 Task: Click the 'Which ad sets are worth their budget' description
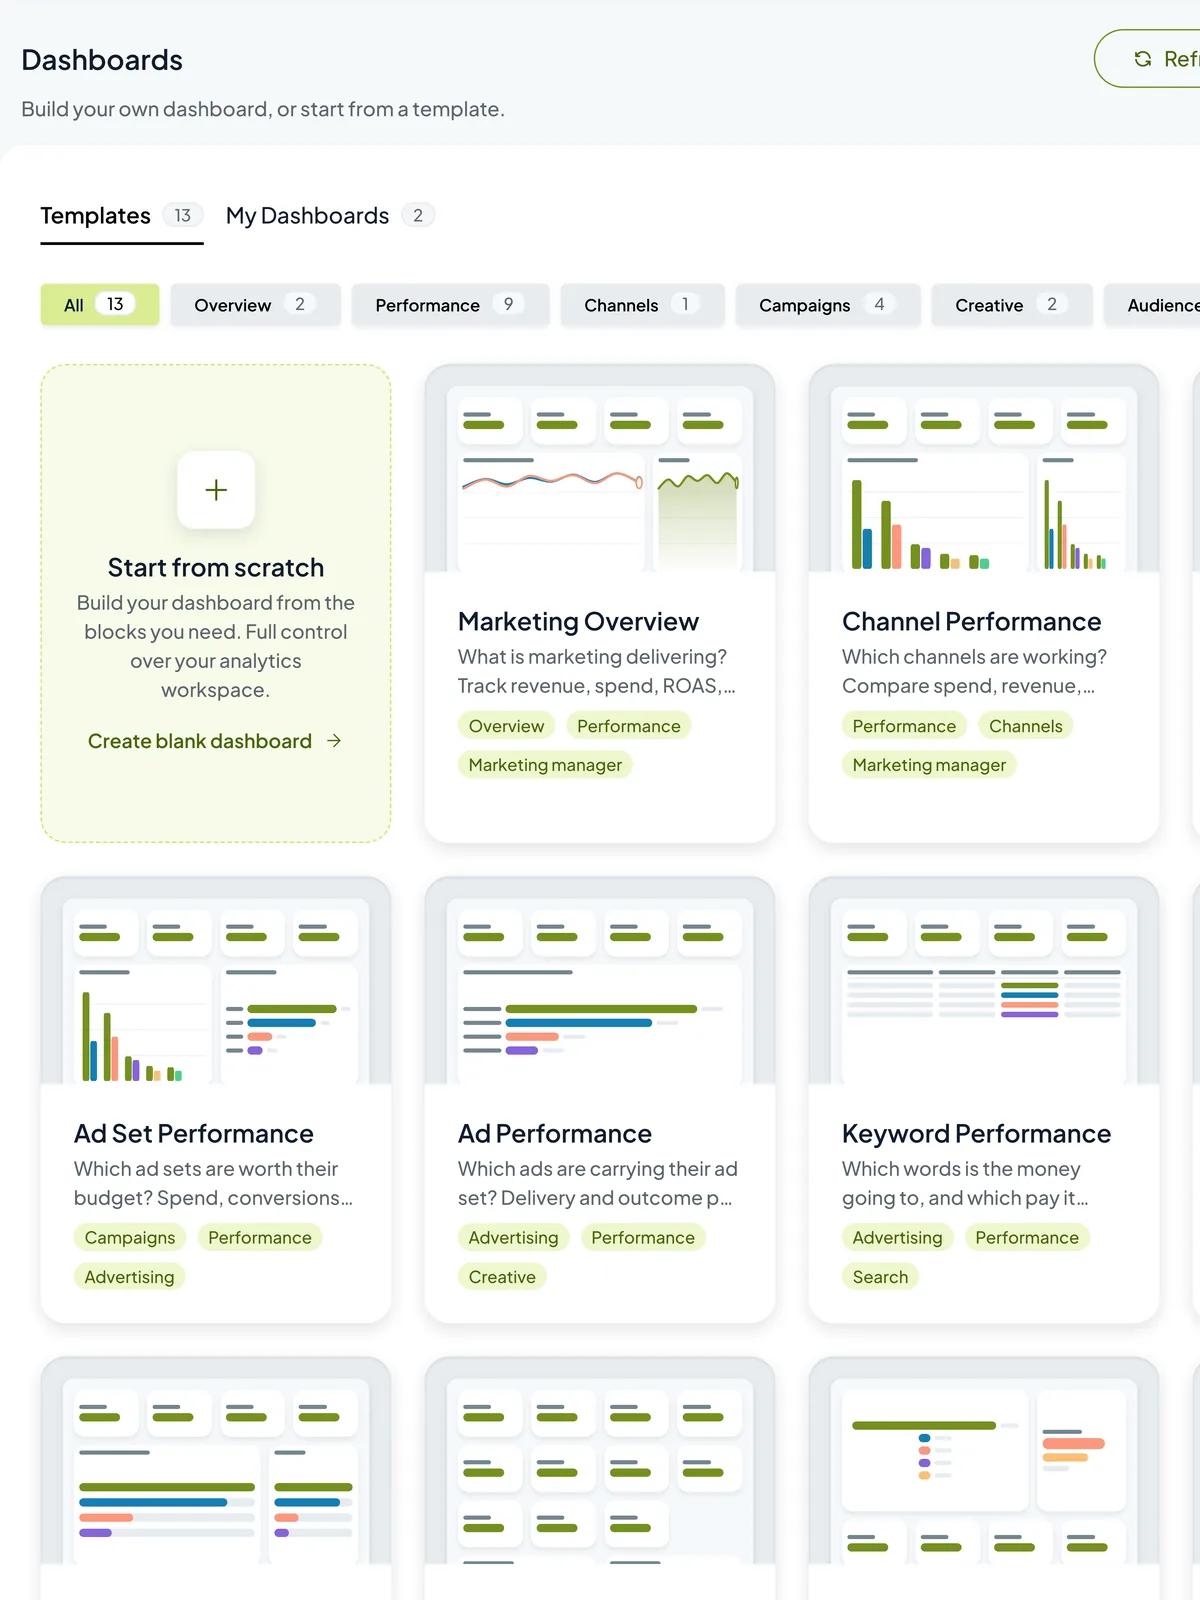click(213, 1184)
